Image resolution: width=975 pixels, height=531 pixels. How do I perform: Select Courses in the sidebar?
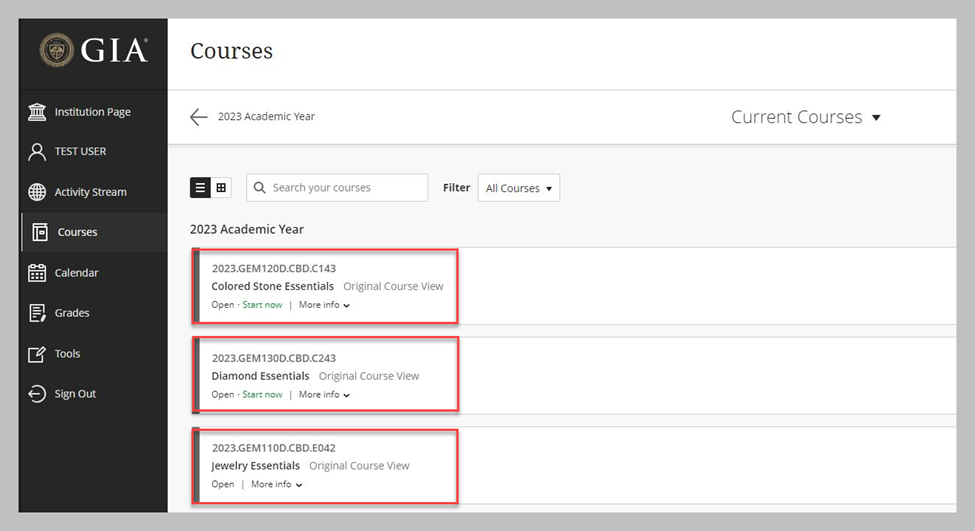click(77, 232)
